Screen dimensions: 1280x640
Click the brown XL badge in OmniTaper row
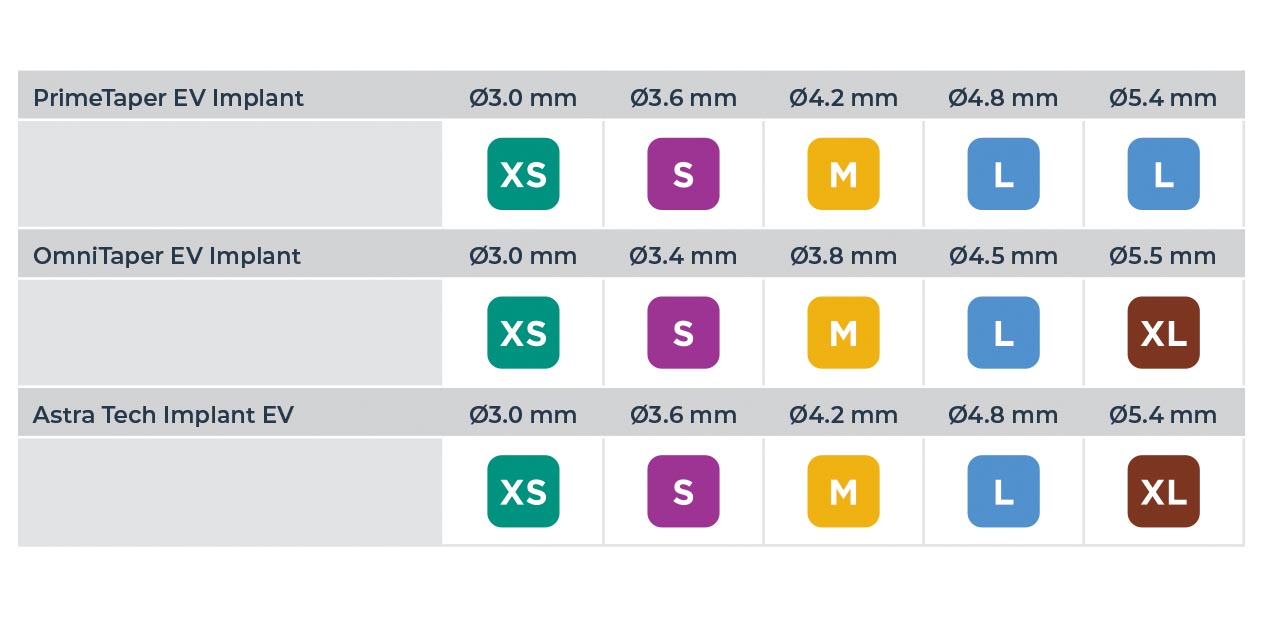click(x=1163, y=333)
